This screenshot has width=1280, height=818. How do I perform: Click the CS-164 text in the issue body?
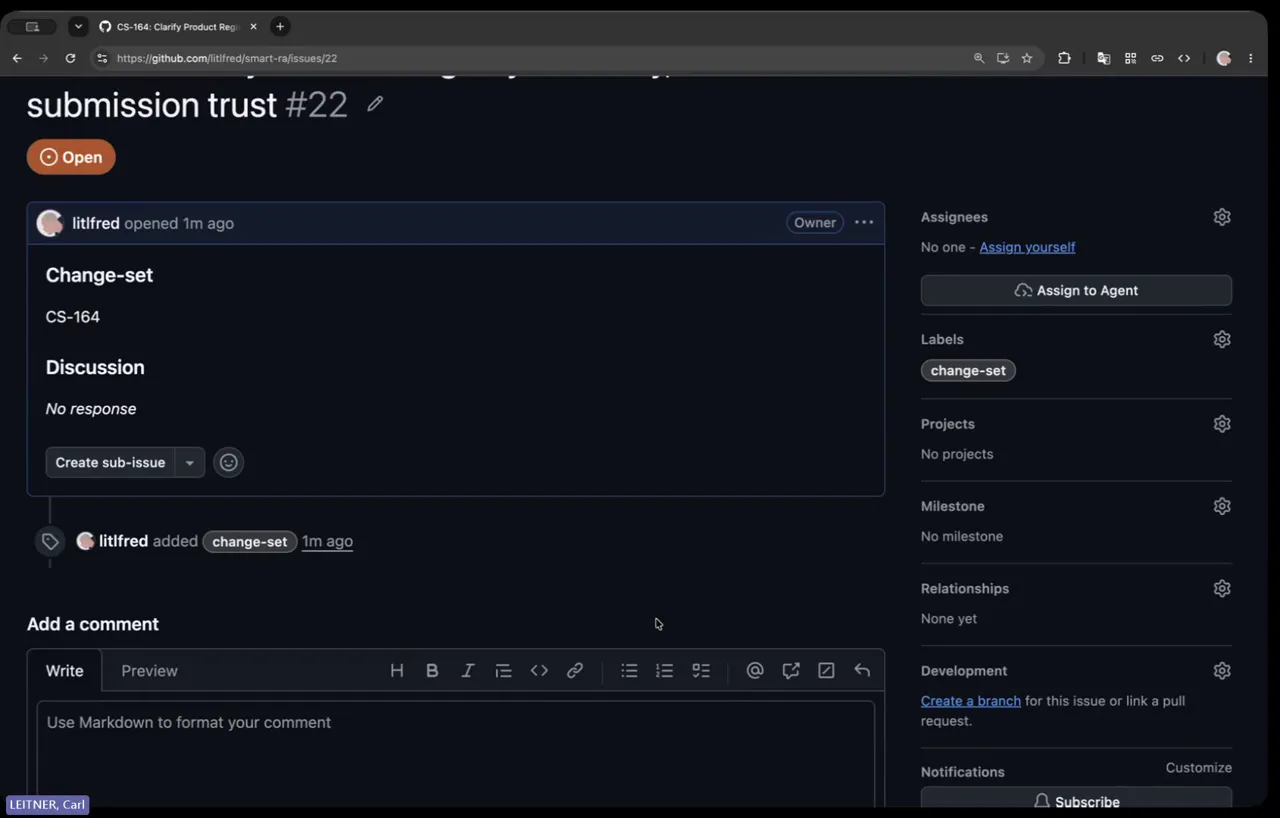(73, 317)
